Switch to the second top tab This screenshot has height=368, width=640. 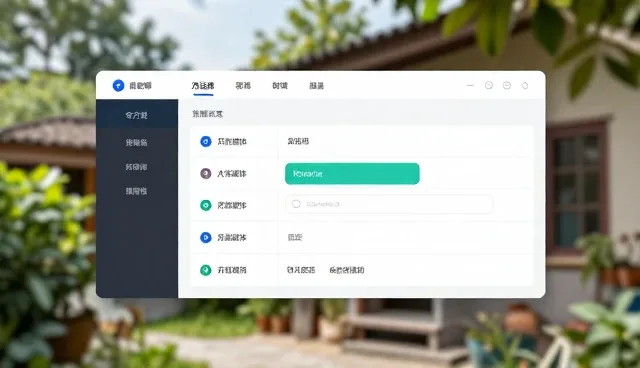coord(243,86)
